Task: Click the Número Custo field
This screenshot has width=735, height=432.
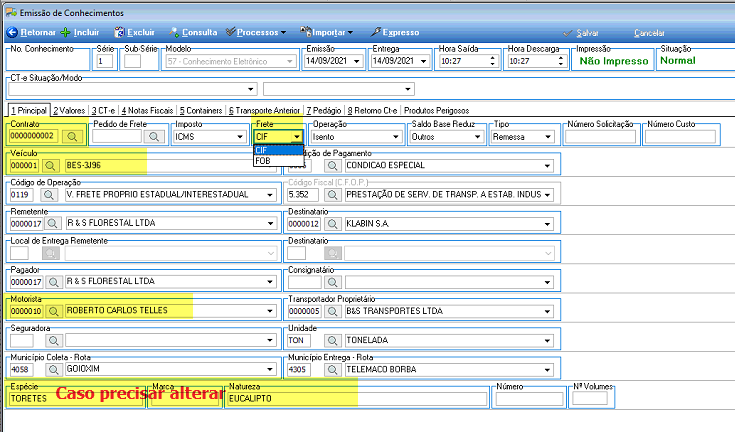Action: click(x=681, y=137)
